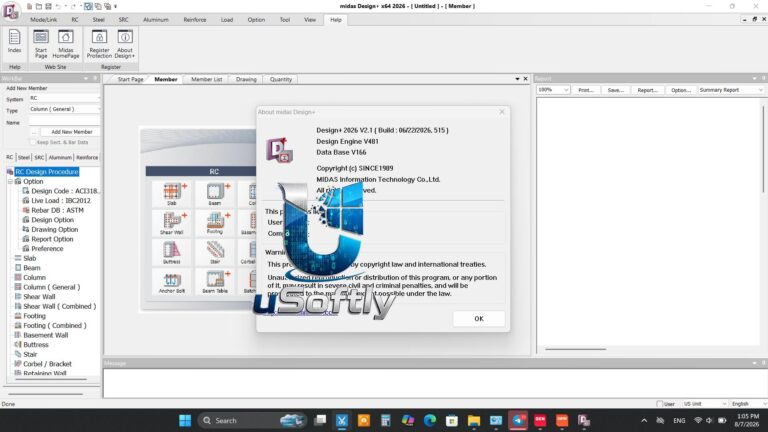This screenshot has height=432, width=768.
Task: Switch to the Member List tab
Action: pos(207,79)
